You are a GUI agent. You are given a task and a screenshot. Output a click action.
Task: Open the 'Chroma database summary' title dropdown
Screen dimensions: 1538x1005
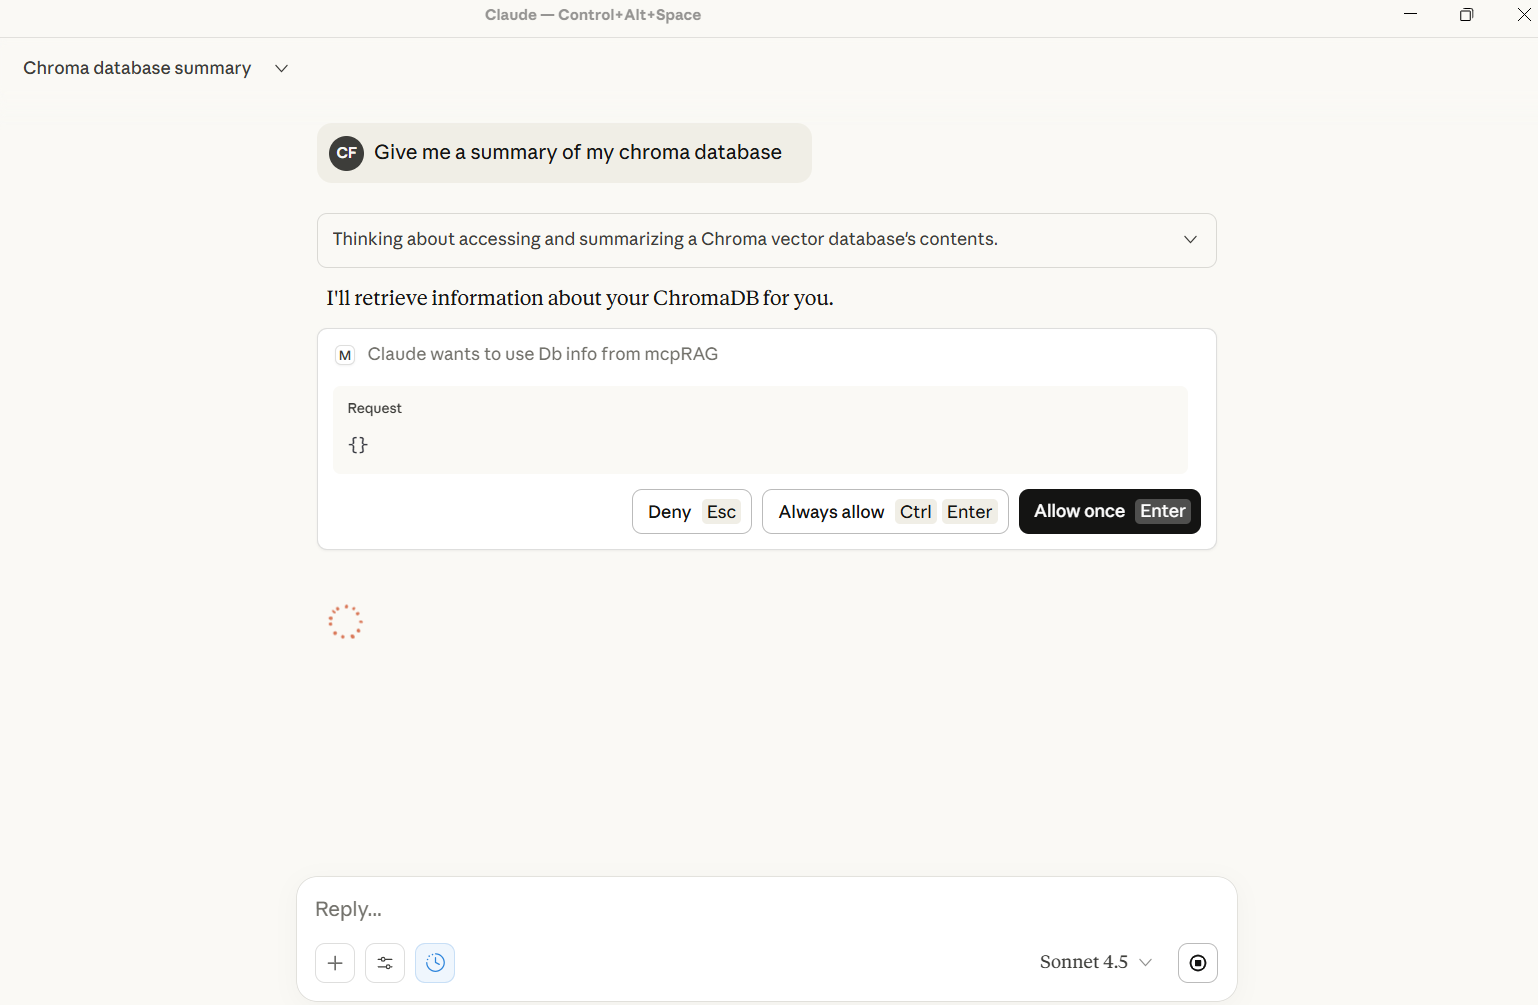(280, 68)
